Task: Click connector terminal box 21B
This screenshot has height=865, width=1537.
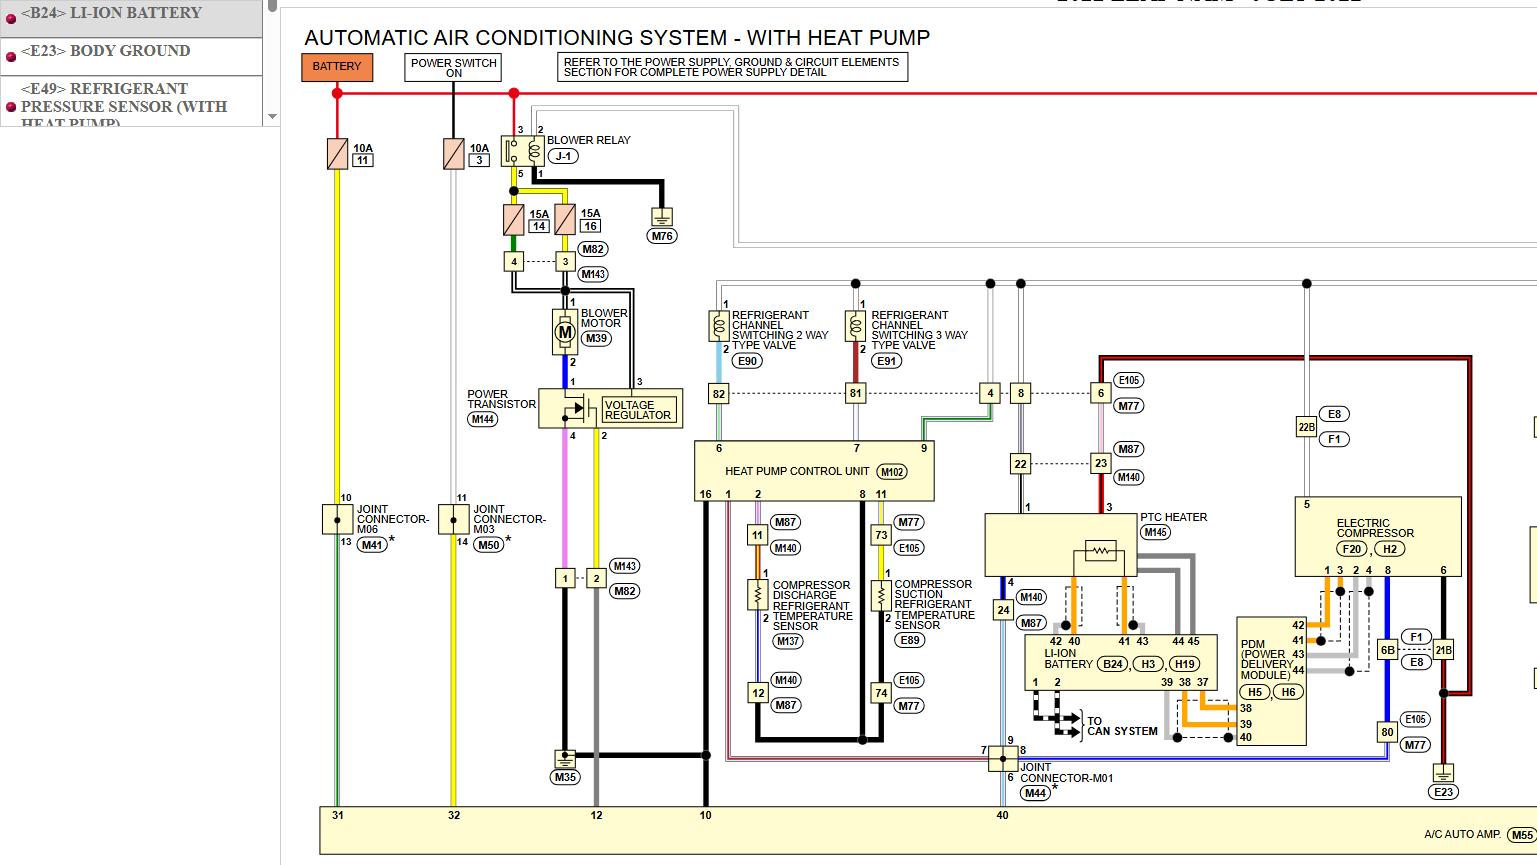Action: 1443,650
